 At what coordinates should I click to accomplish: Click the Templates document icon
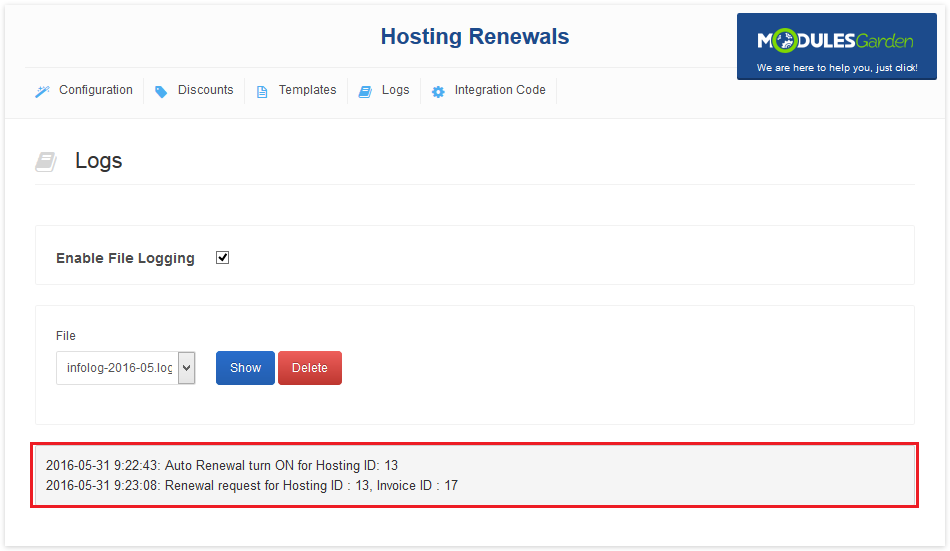pyautogui.click(x=262, y=92)
